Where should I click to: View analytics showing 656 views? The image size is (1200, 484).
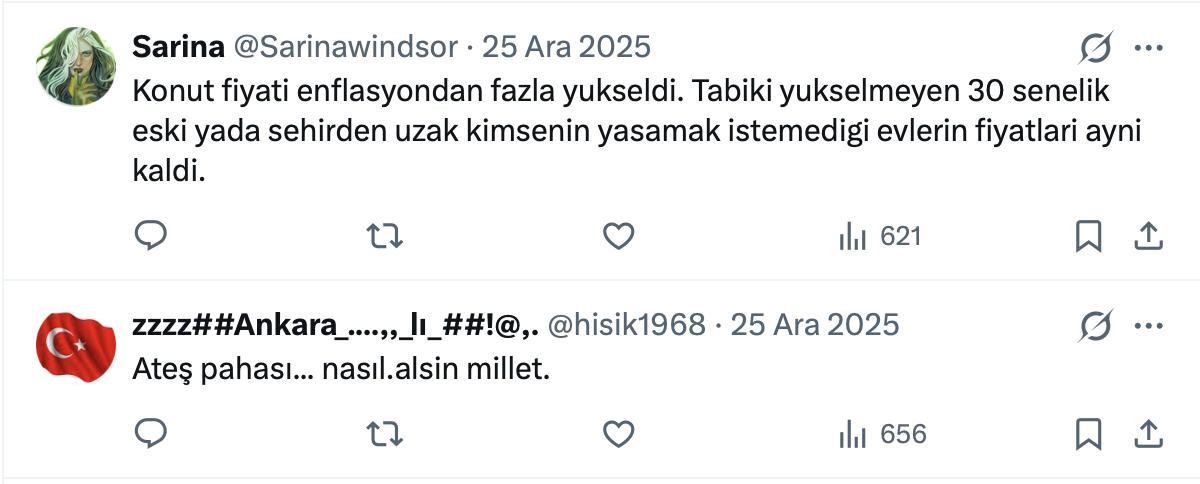coord(882,435)
